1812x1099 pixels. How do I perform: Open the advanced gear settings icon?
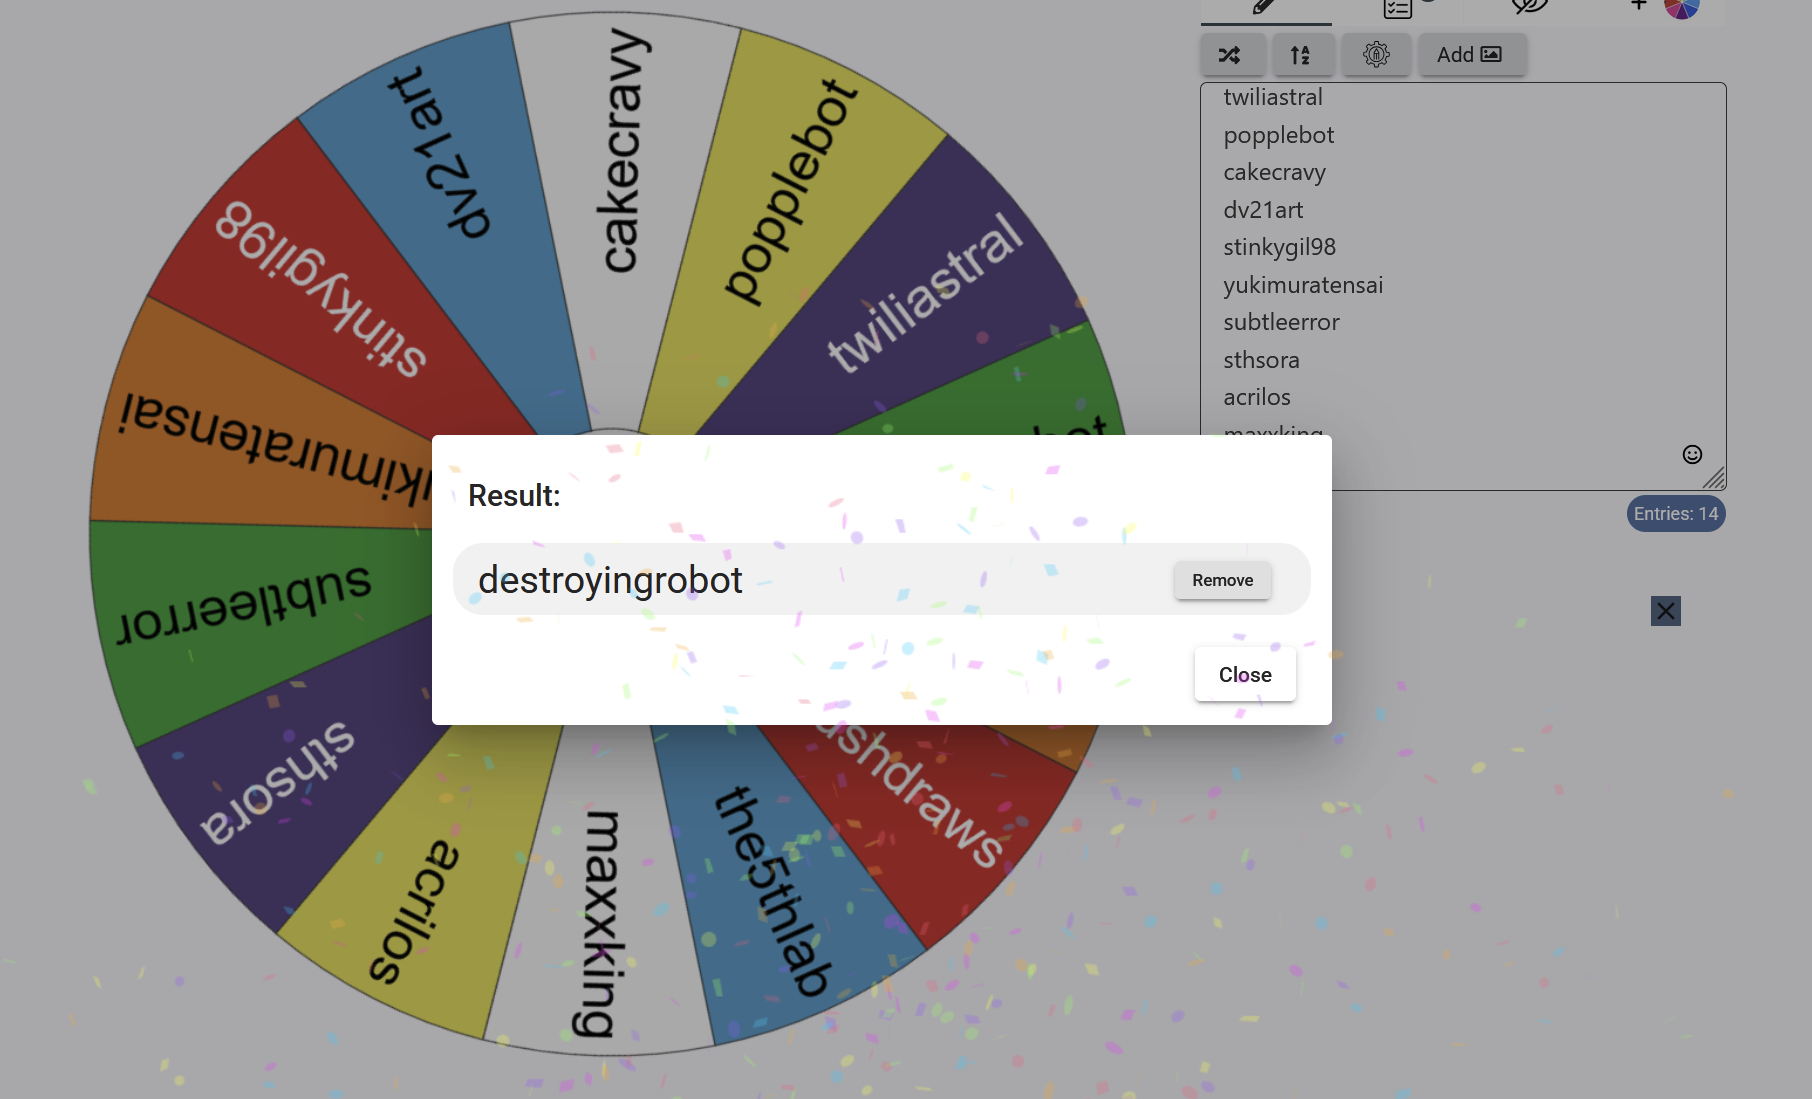(1376, 55)
